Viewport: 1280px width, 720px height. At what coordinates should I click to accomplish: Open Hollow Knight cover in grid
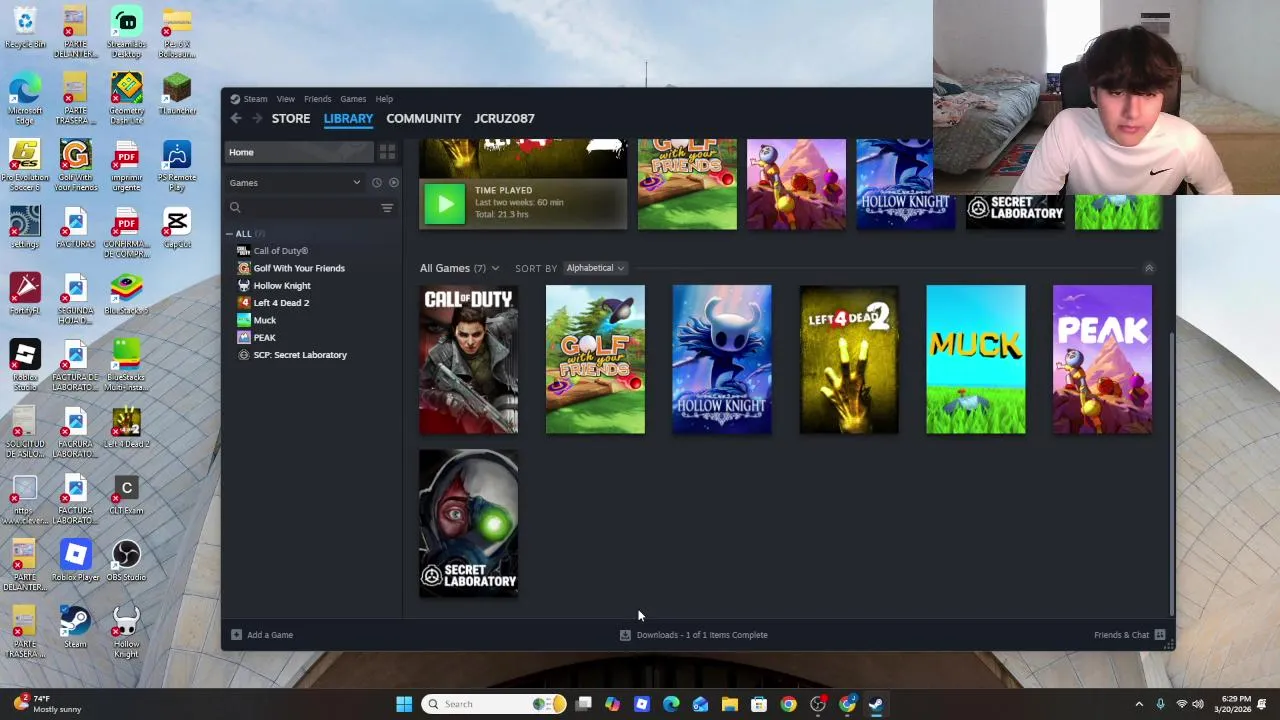pyautogui.click(x=722, y=360)
